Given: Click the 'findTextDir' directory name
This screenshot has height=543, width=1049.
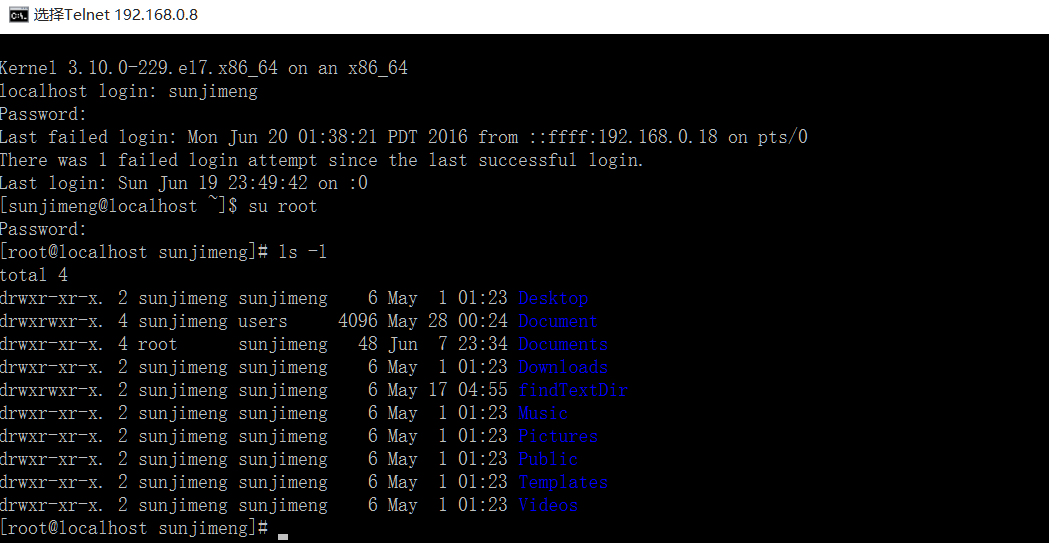Looking at the screenshot, I should pos(573,390).
